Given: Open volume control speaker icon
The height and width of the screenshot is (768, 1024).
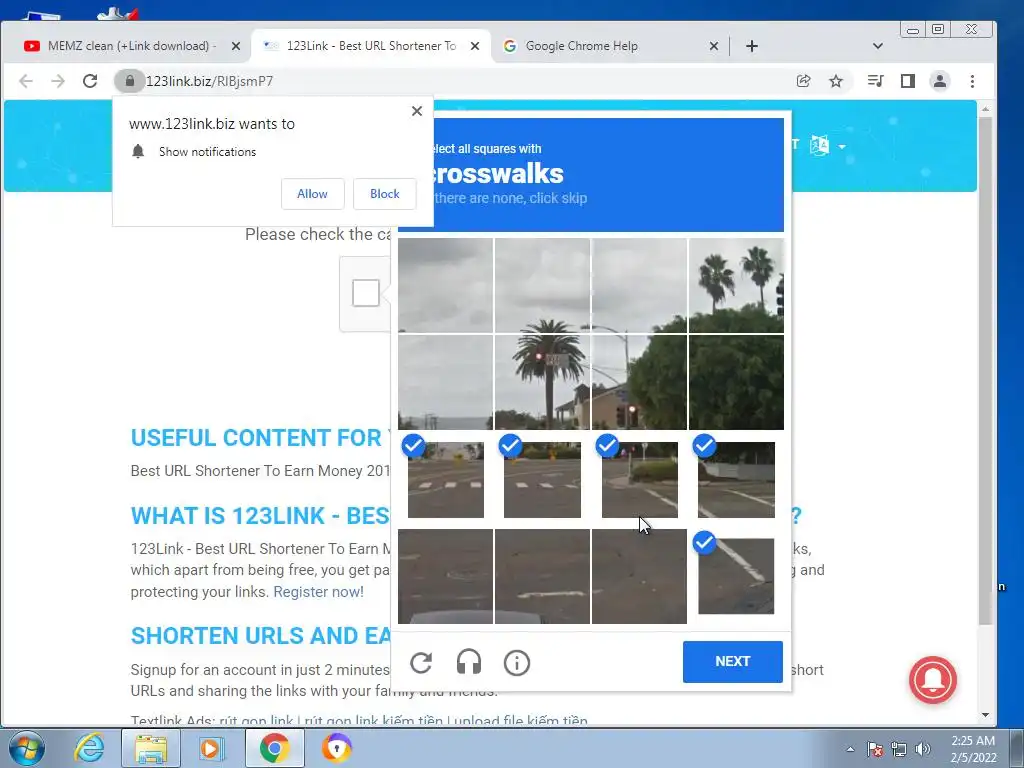Looking at the screenshot, I should [923, 749].
